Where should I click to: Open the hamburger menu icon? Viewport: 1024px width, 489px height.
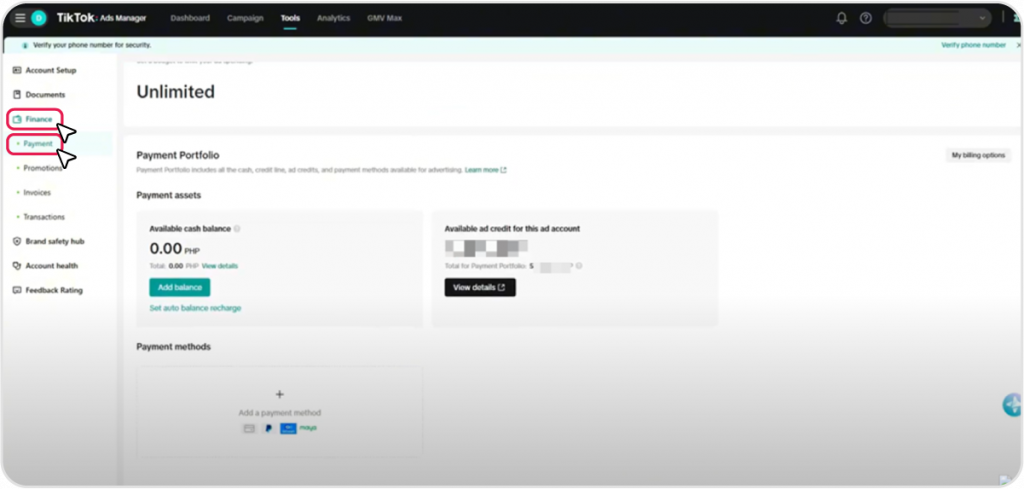[20, 18]
